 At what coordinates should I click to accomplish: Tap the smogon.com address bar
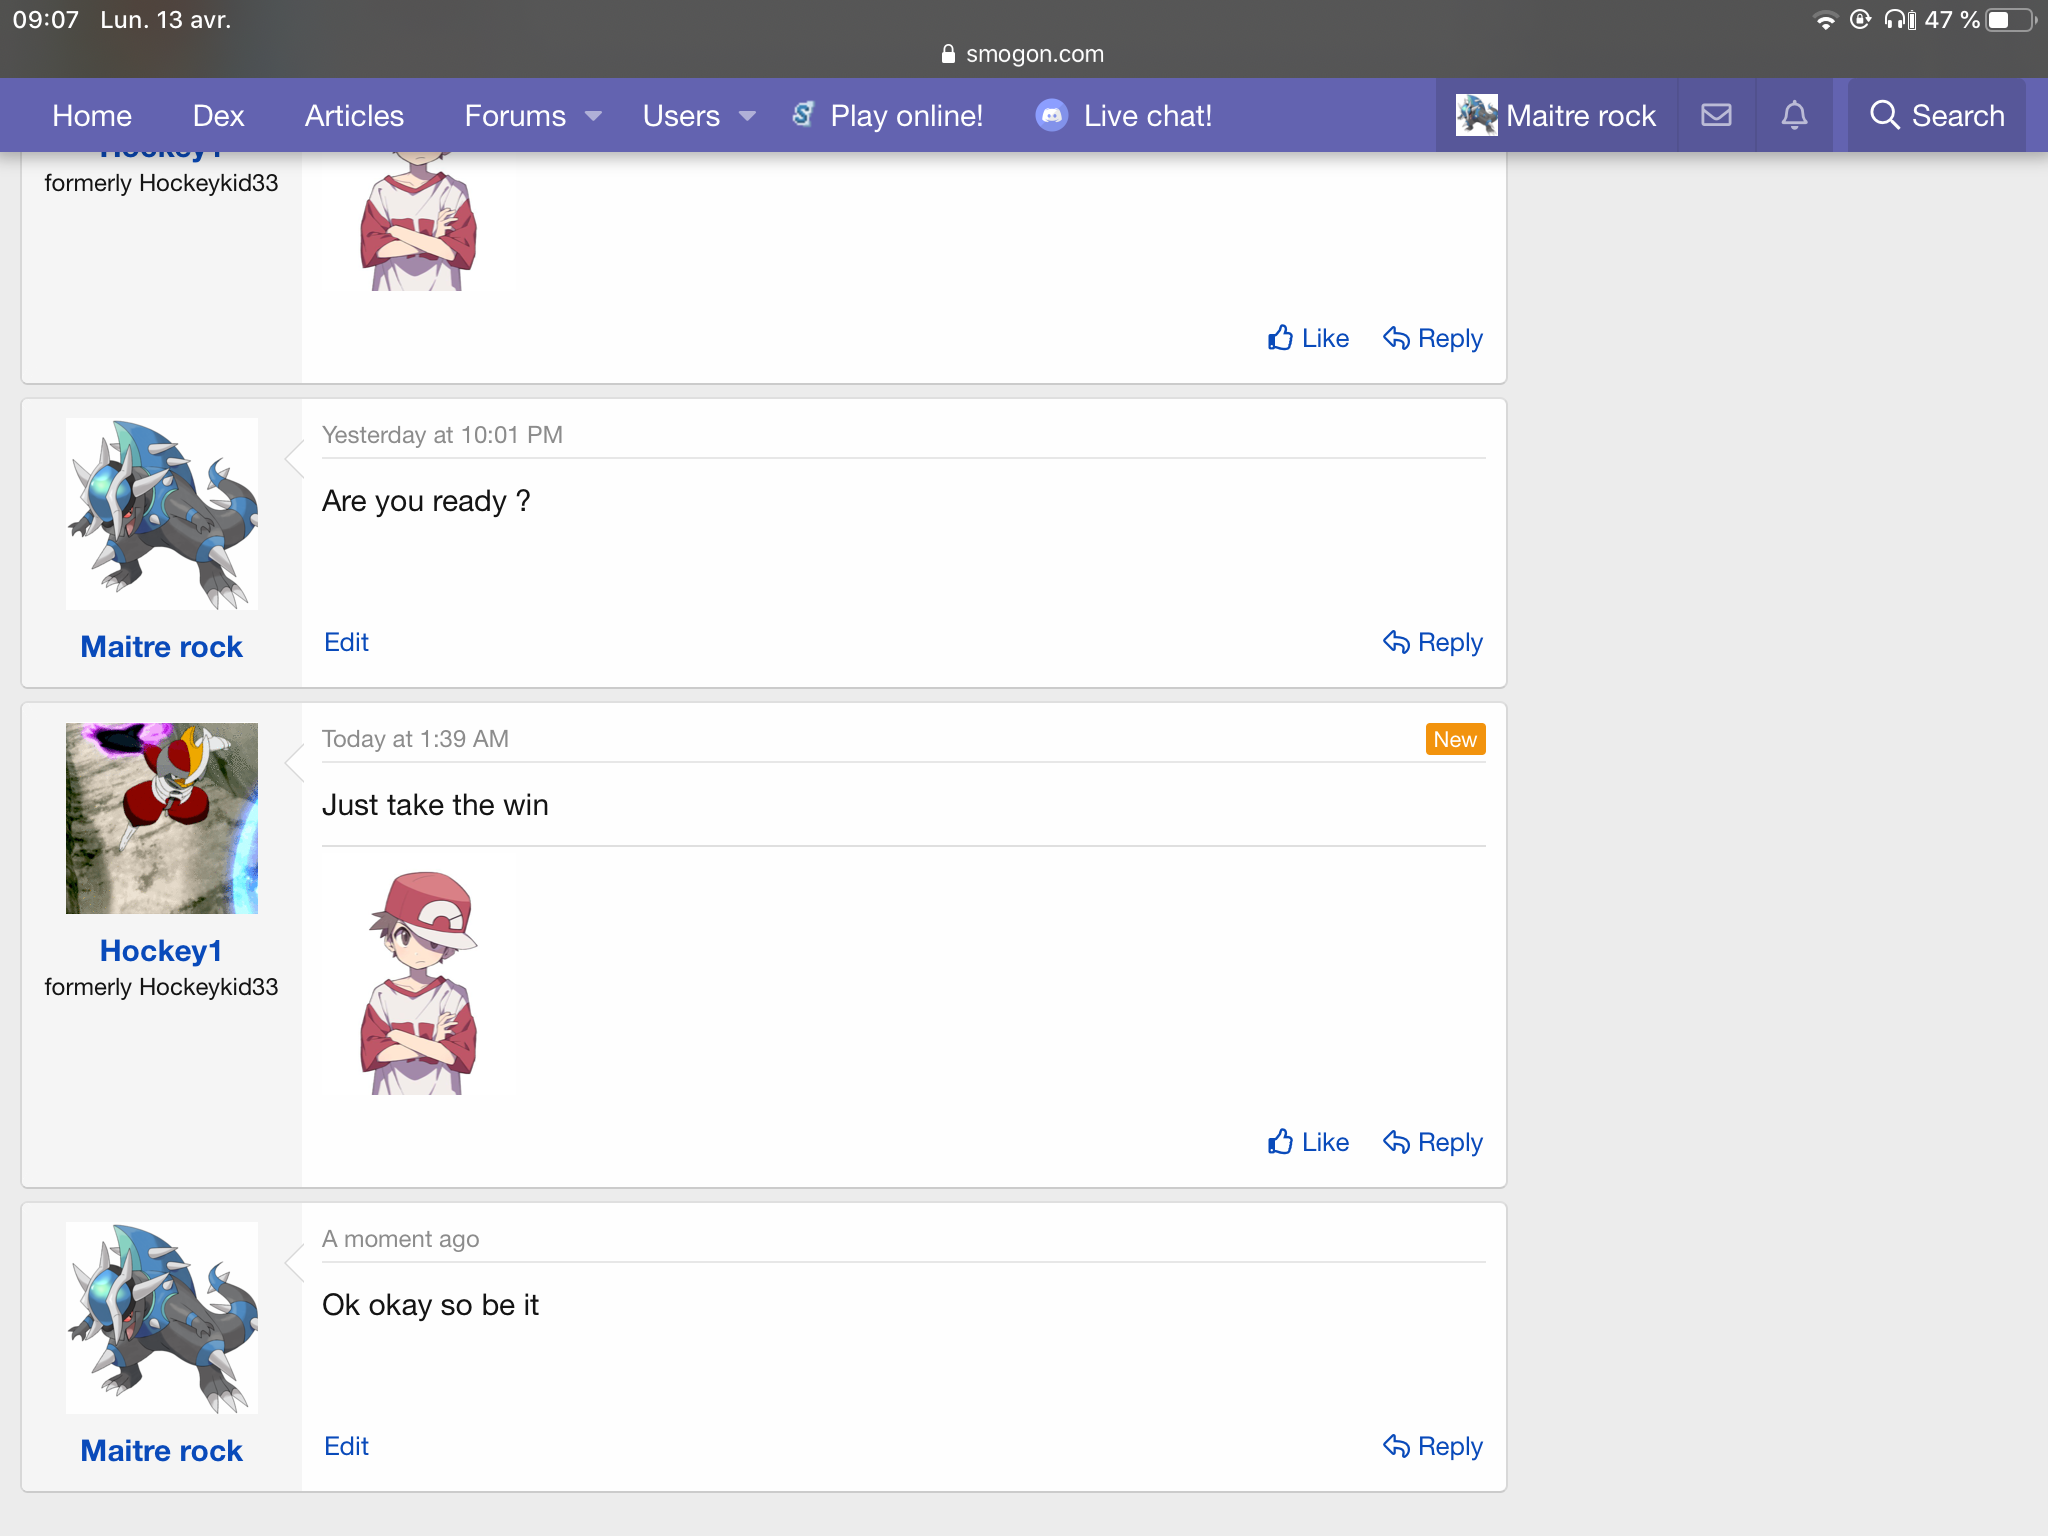click(x=1023, y=54)
